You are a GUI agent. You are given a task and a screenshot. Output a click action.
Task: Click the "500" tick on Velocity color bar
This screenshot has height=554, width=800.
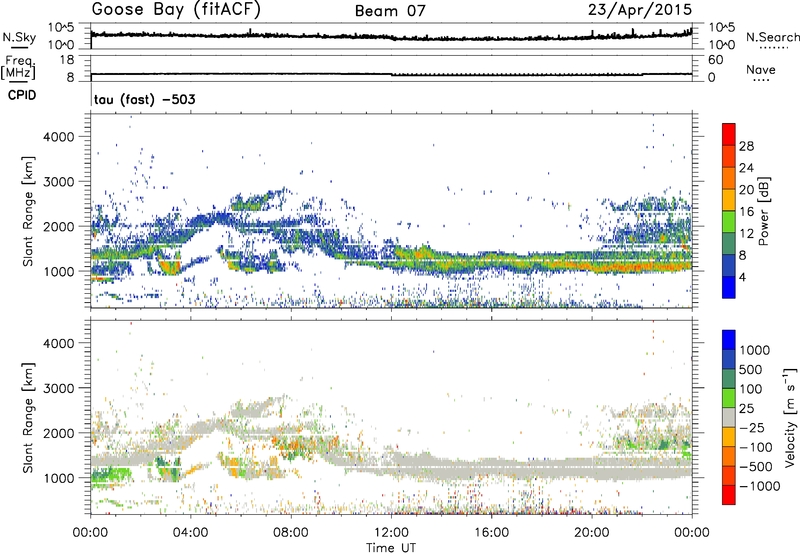coord(751,369)
